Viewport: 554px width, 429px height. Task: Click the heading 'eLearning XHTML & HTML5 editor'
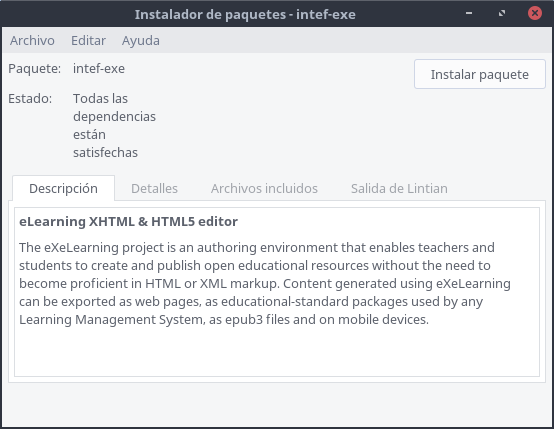(128, 222)
